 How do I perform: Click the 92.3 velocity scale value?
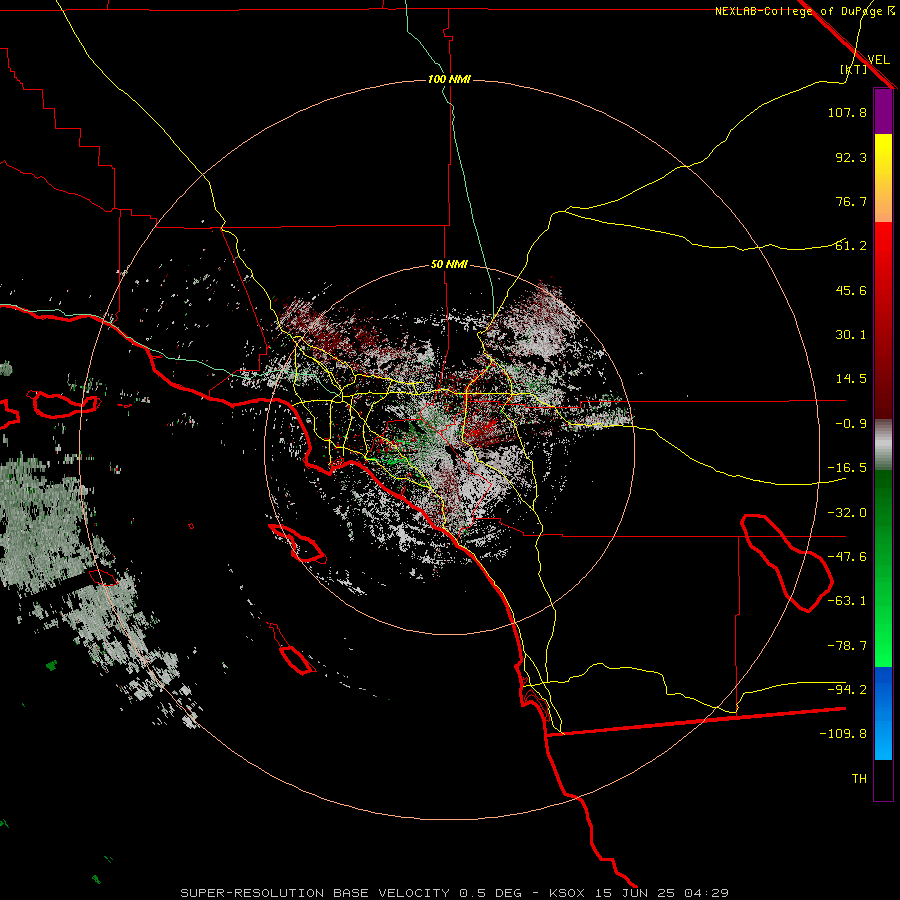point(851,157)
